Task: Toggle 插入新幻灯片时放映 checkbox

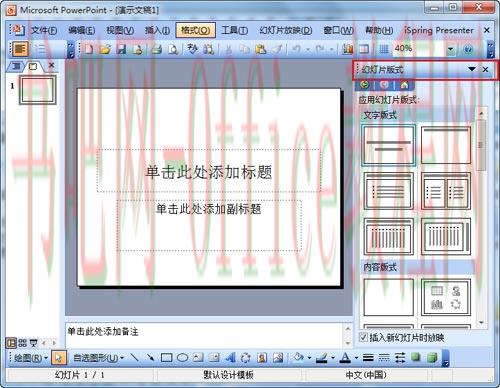Action: (x=363, y=337)
